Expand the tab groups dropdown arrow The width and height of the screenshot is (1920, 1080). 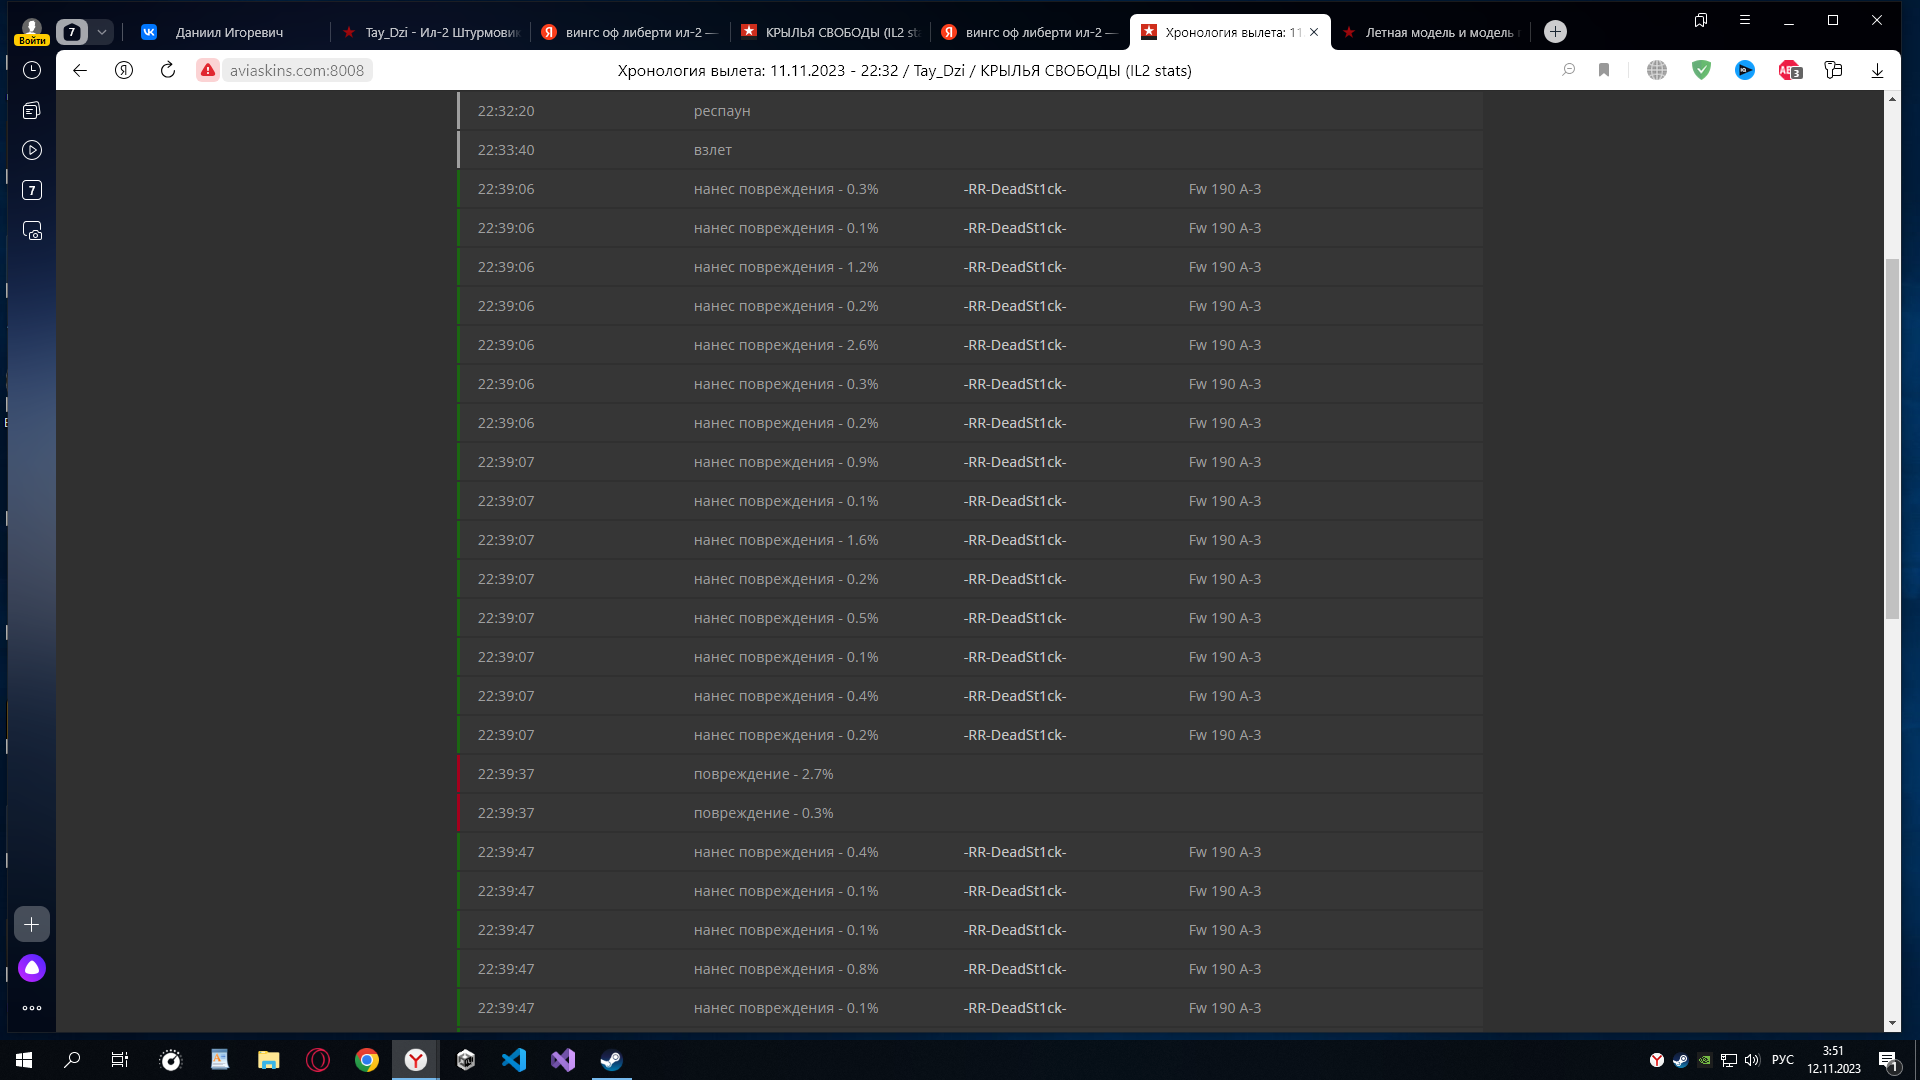(x=101, y=32)
